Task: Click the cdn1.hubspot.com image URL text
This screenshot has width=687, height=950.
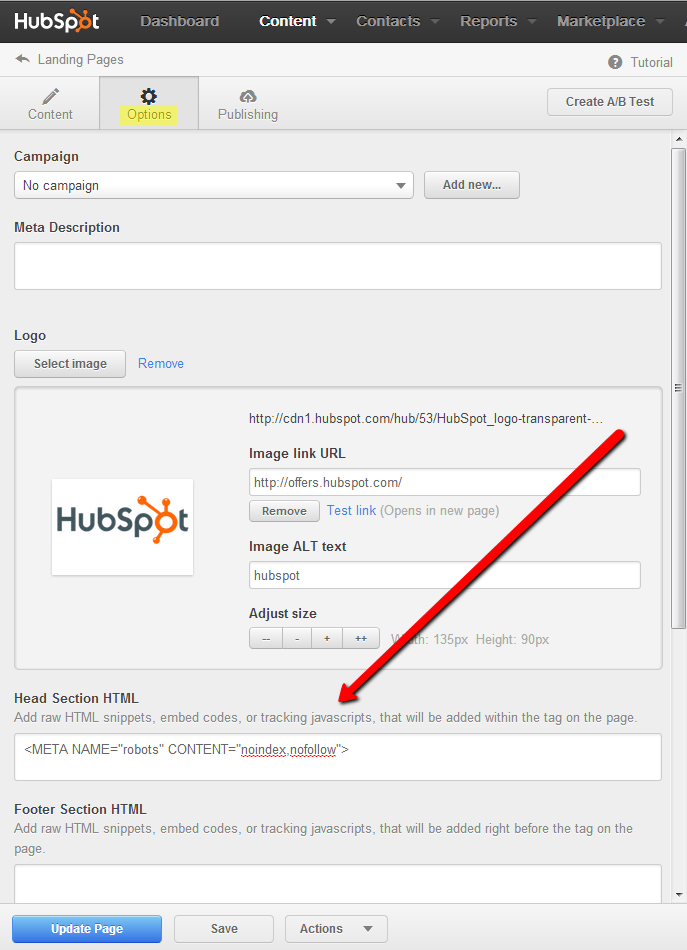Action: 426,419
